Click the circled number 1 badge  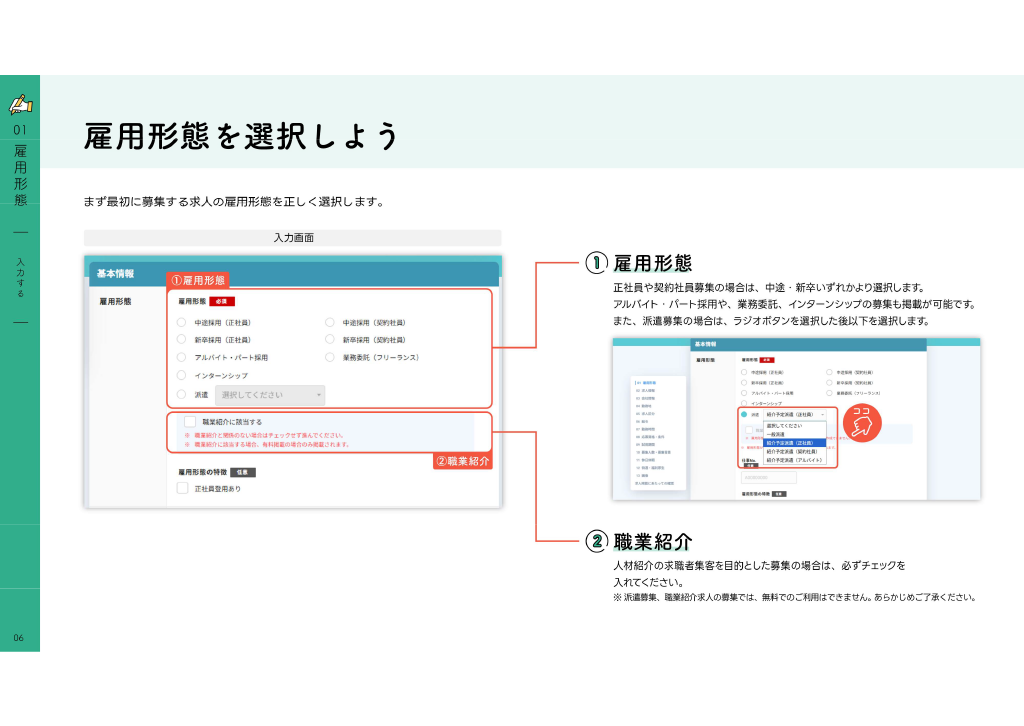tap(596, 263)
